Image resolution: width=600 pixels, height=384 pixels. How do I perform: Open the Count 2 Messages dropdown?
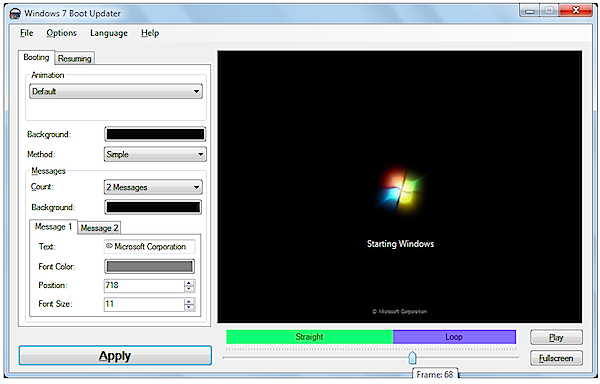click(153, 187)
